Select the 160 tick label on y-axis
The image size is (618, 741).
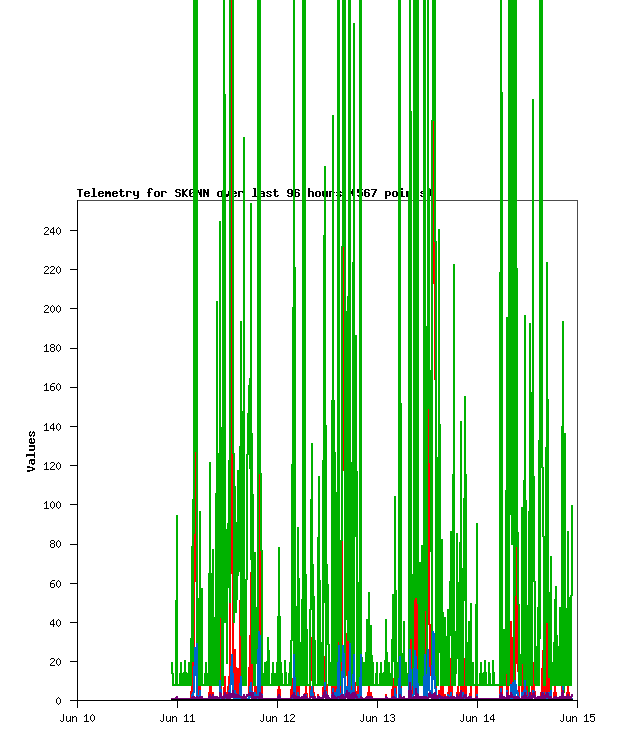click(52, 387)
